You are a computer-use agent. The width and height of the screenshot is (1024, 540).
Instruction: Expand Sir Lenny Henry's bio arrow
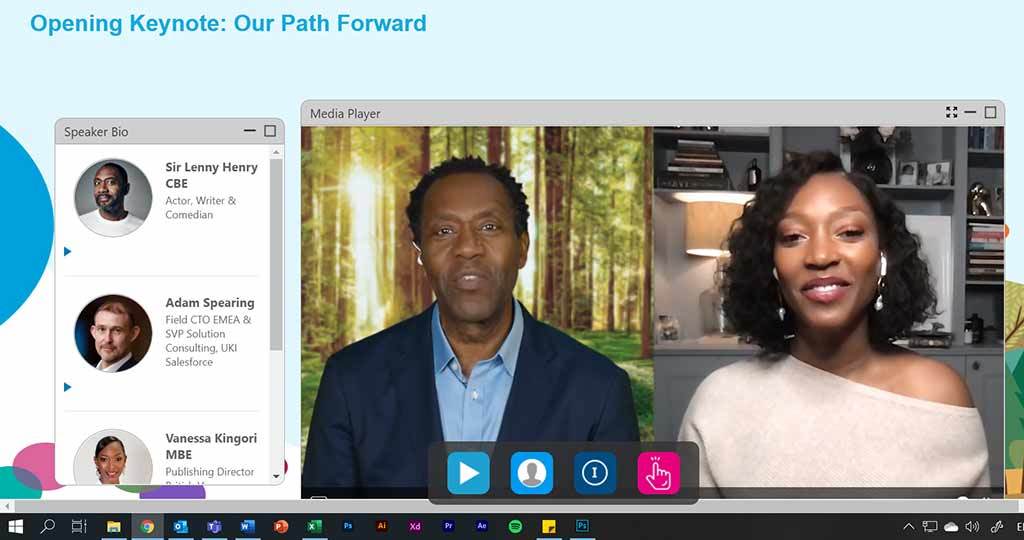(x=67, y=251)
